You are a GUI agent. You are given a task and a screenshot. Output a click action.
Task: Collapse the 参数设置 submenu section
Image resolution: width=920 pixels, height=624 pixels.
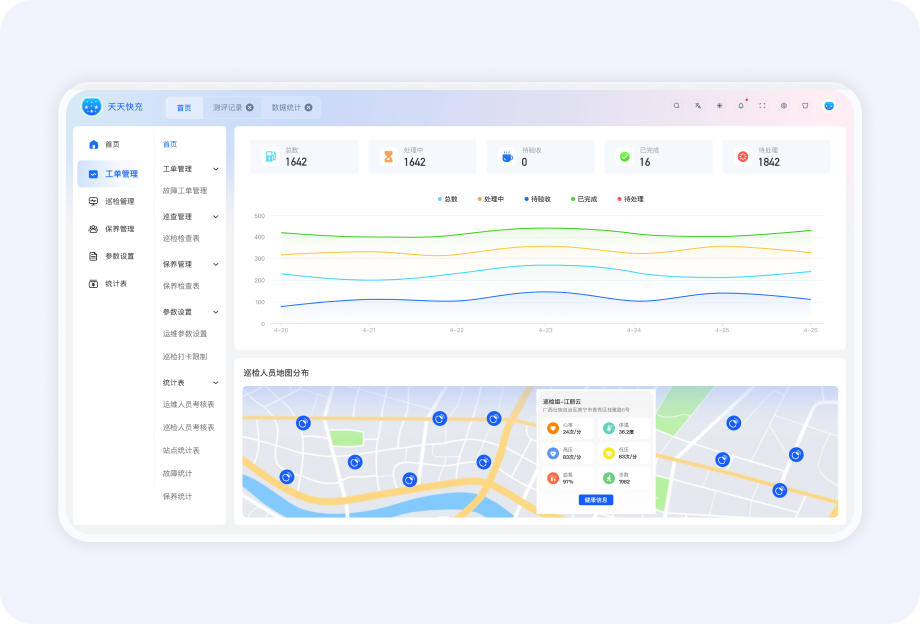tap(216, 312)
